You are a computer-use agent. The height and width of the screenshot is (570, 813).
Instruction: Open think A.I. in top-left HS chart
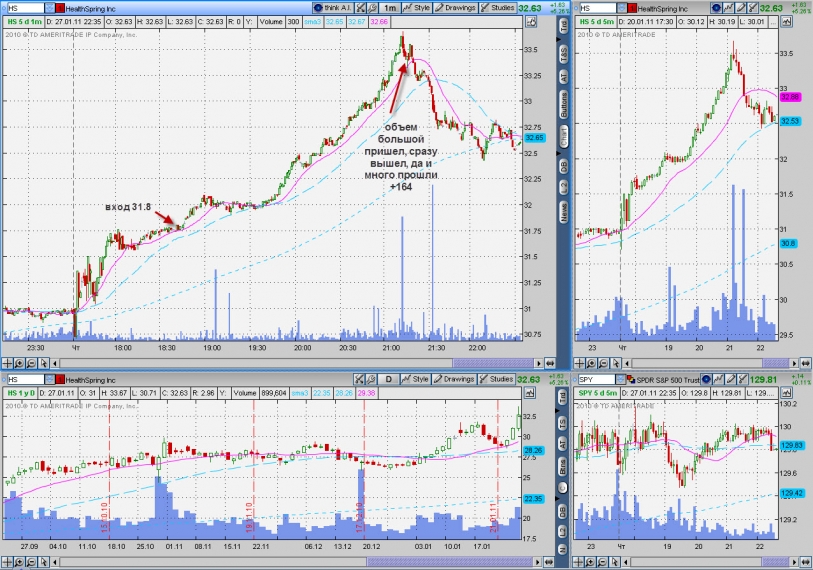coord(333,8)
